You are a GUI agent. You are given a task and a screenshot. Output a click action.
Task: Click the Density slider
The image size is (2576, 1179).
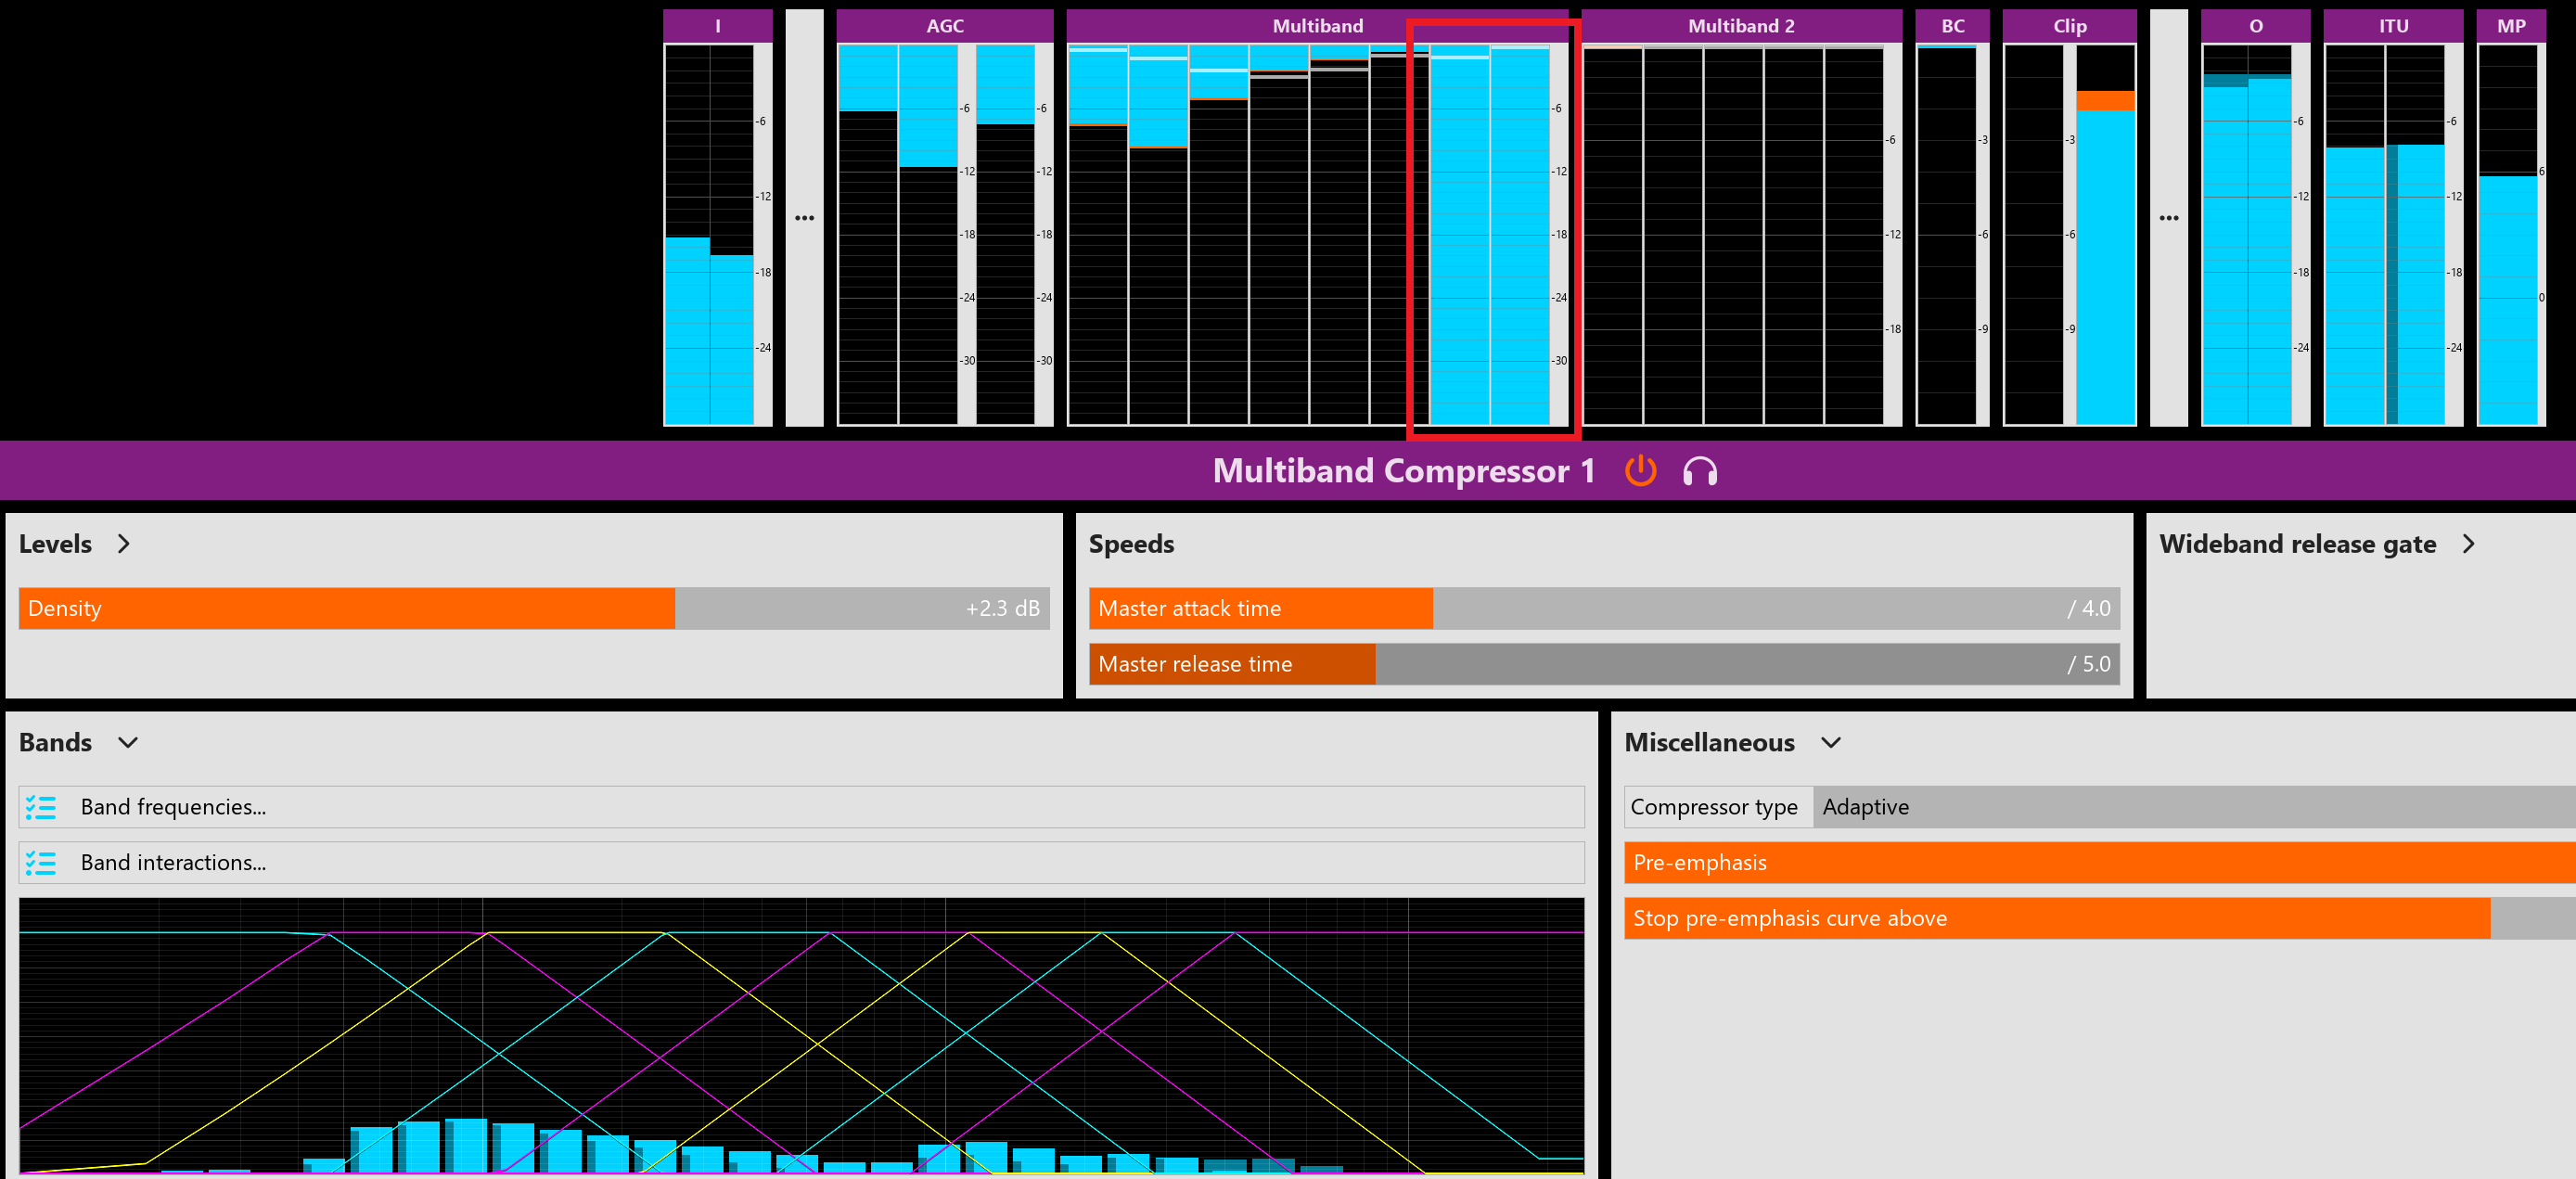(x=533, y=608)
